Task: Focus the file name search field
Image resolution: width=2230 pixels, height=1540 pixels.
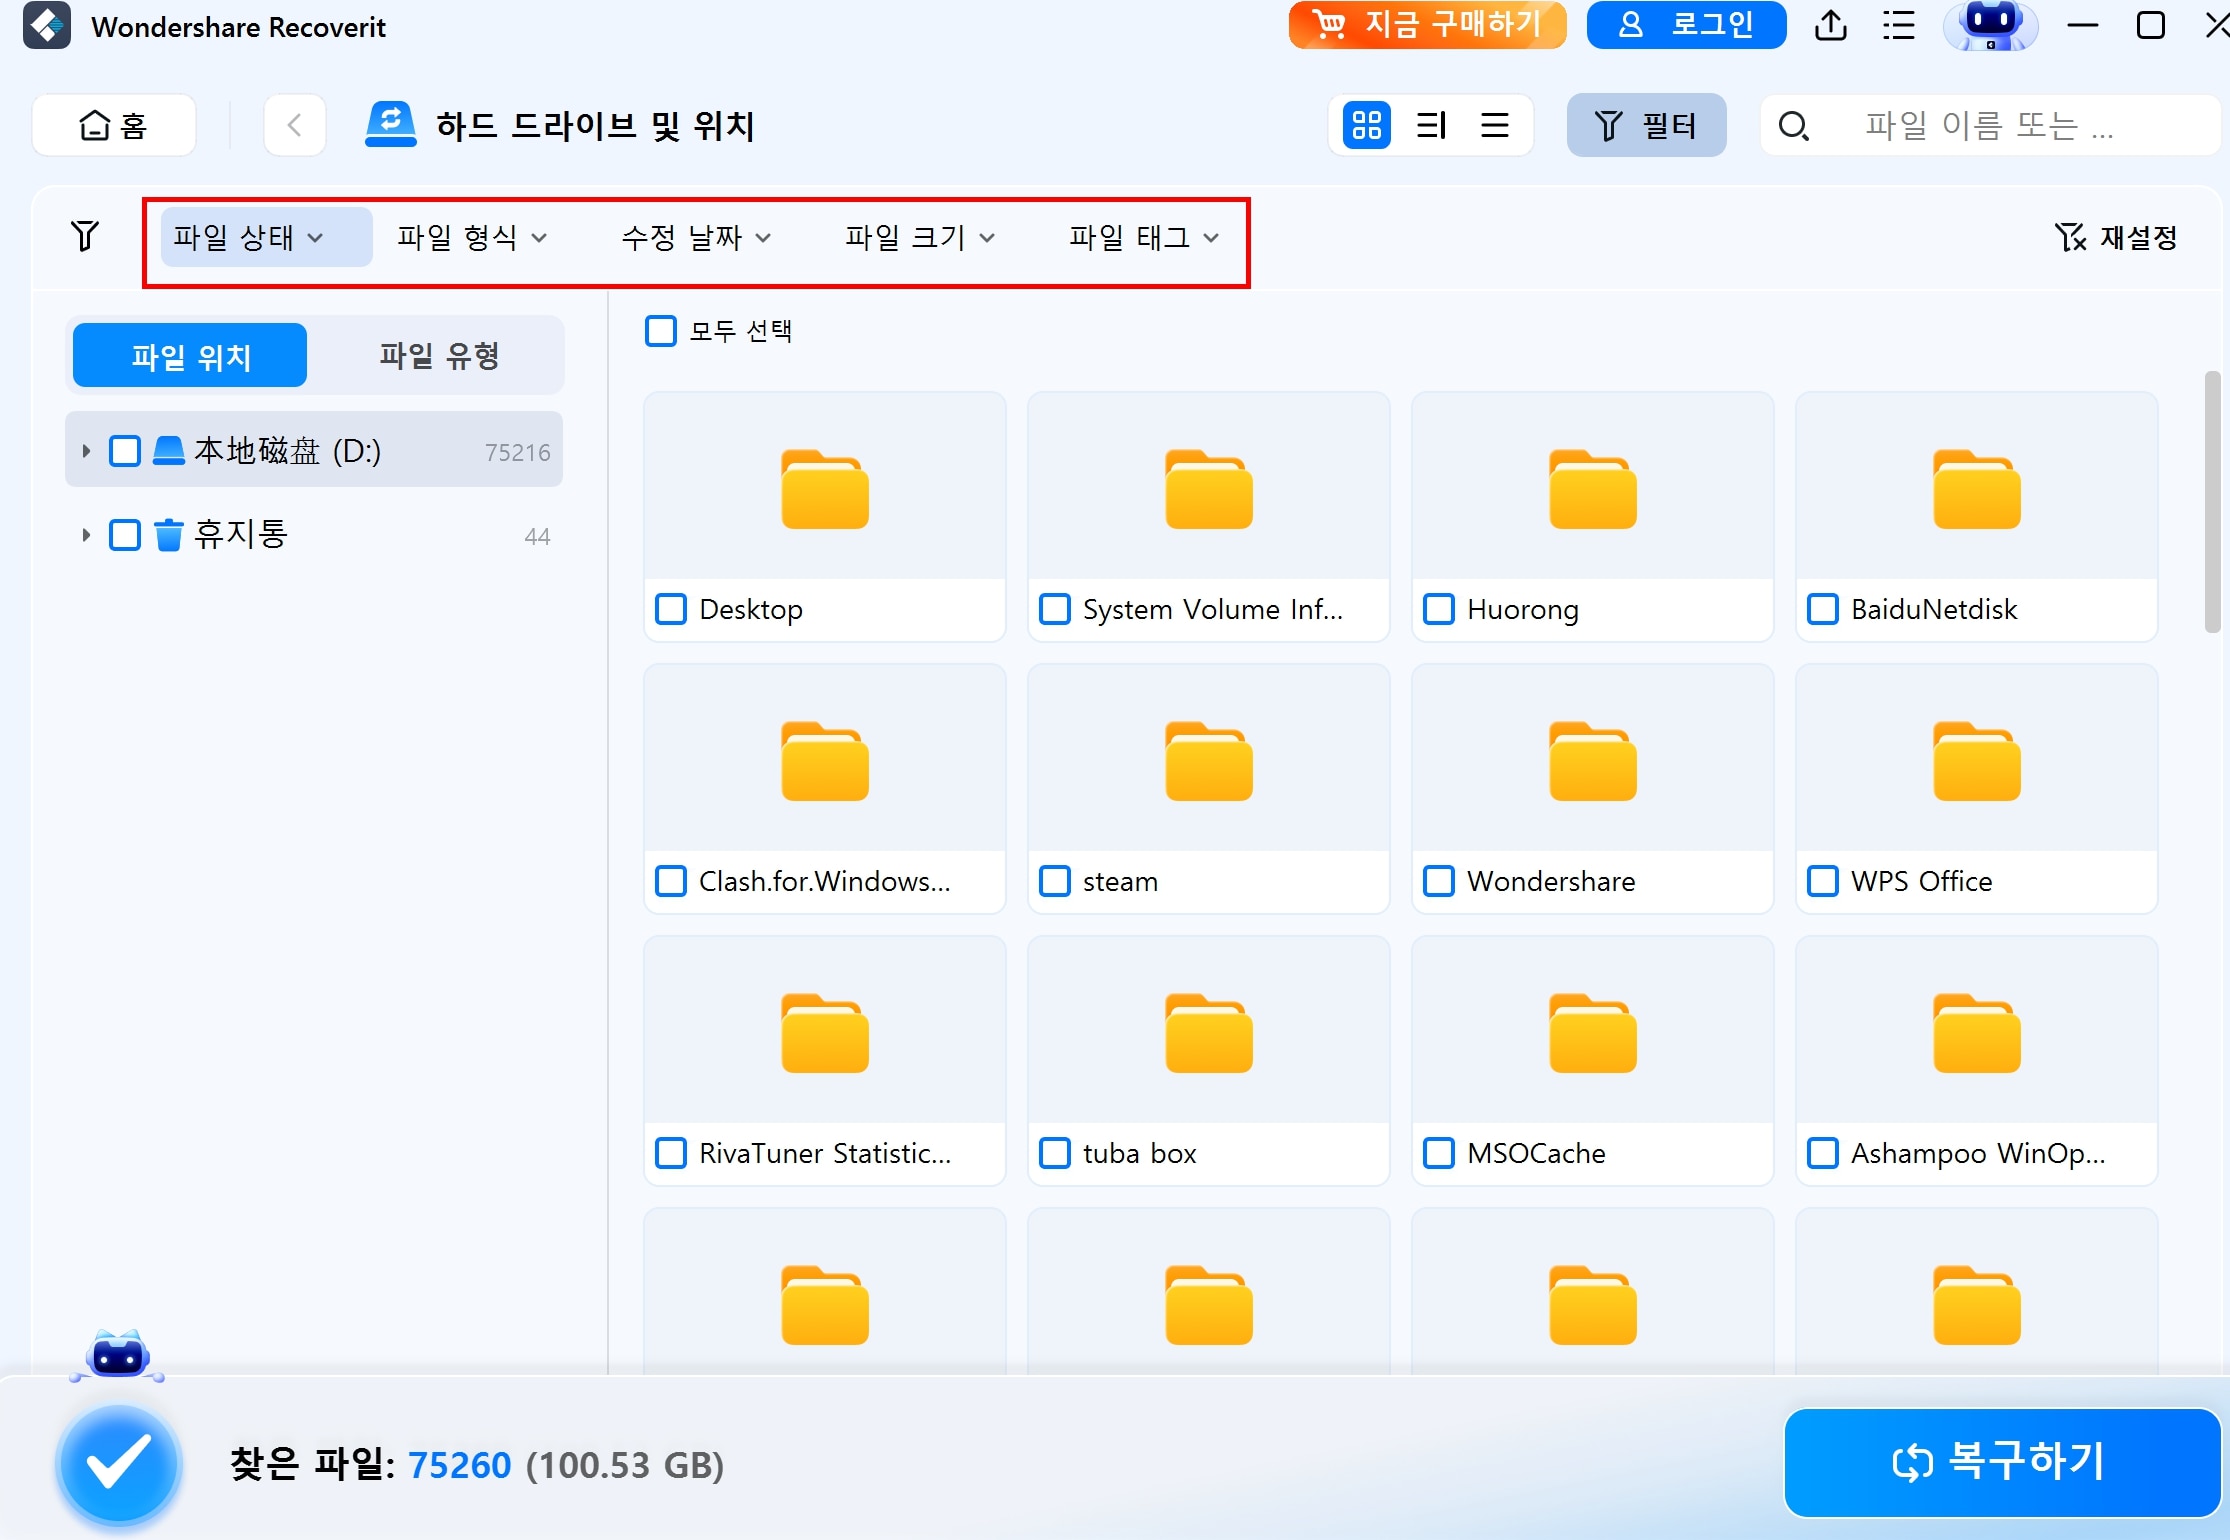Action: tap(1990, 126)
